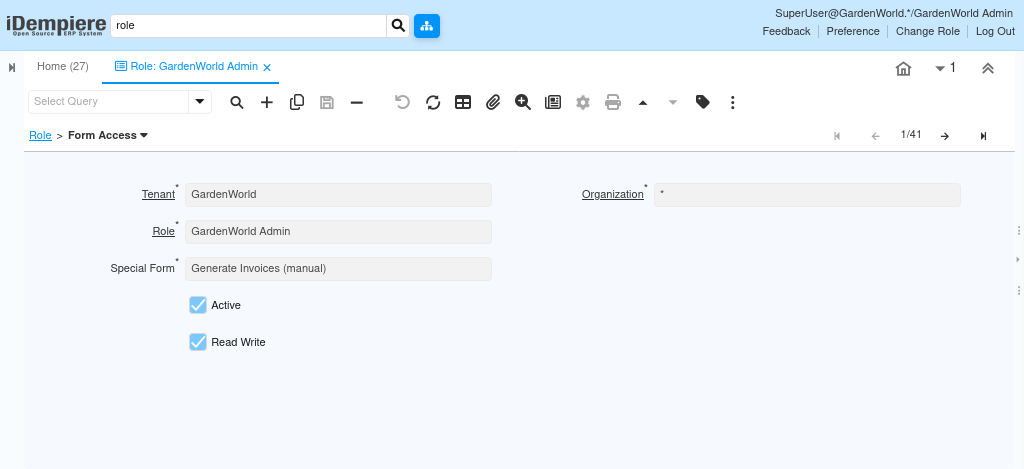Image resolution: width=1024 pixels, height=469 pixels.
Task: Toggle grid view icon
Action: [463, 103]
